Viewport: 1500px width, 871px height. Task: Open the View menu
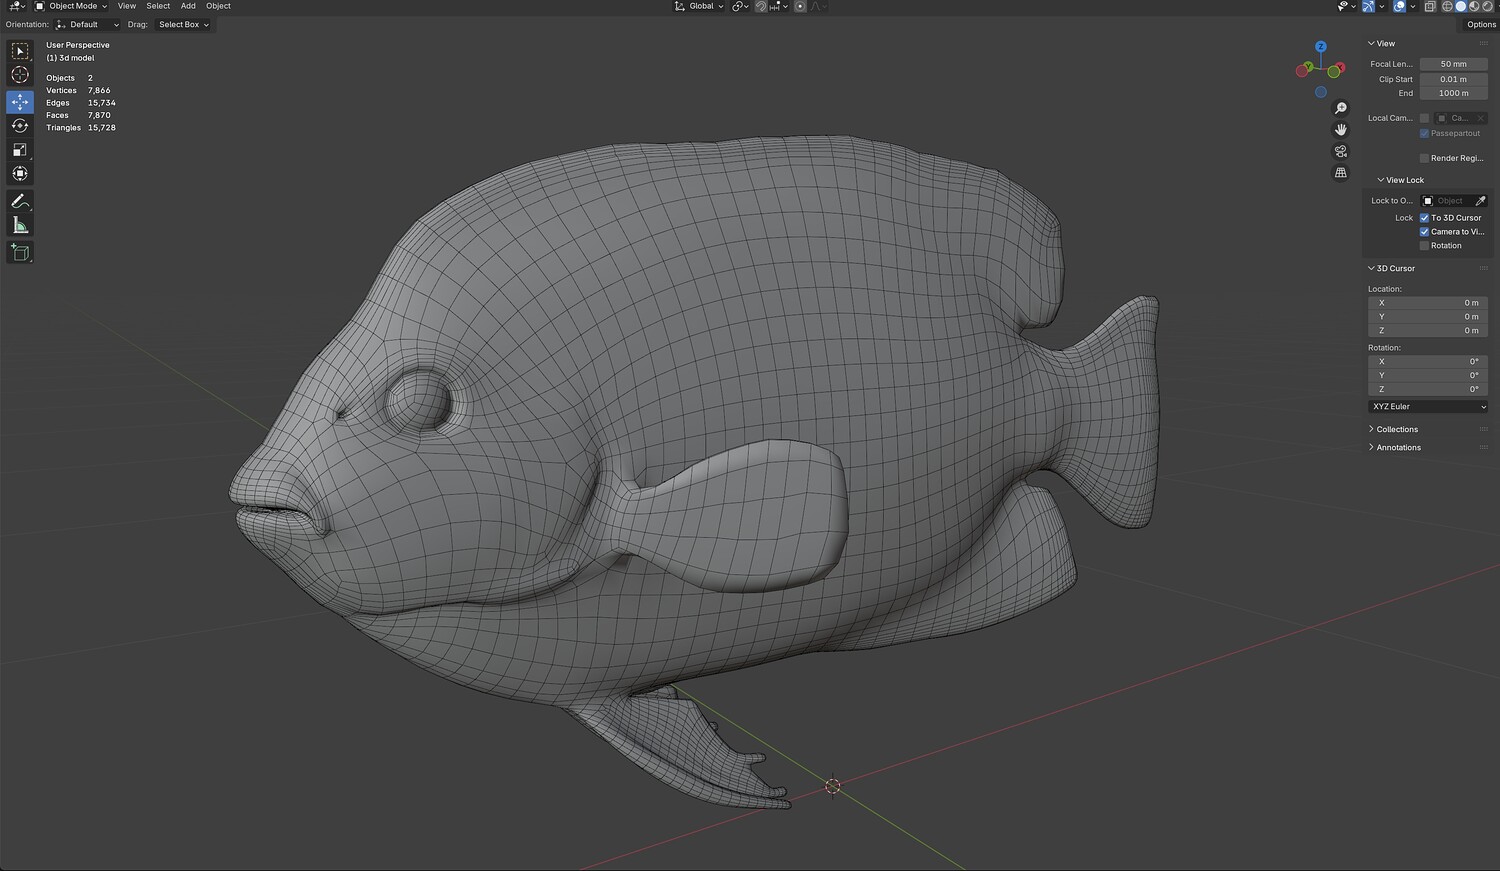coord(127,6)
